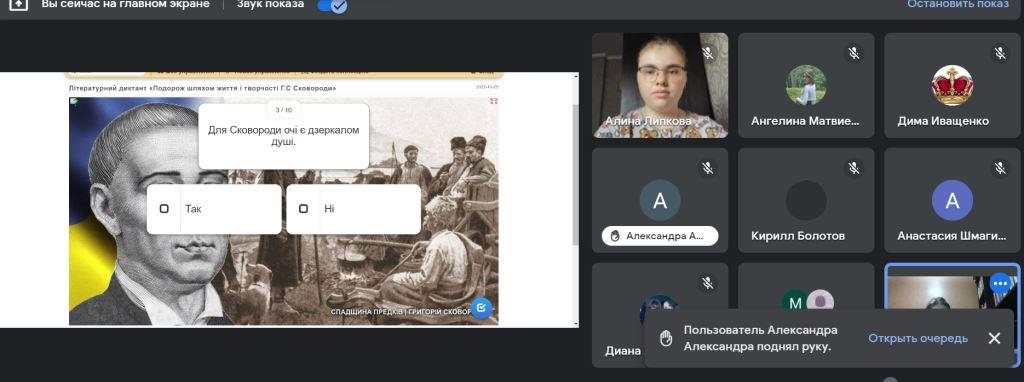Click the raised hand icon in the notification

pos(666,338)
